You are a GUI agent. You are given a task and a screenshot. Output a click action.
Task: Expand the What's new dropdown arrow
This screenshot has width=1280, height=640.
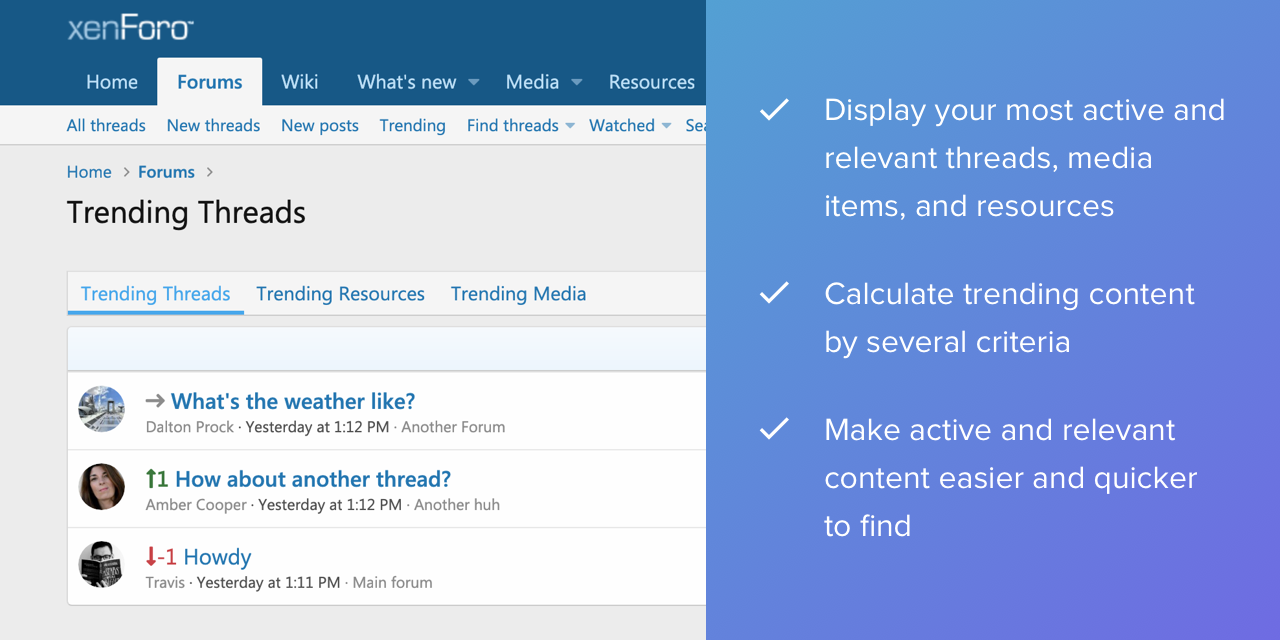(474, 83)
